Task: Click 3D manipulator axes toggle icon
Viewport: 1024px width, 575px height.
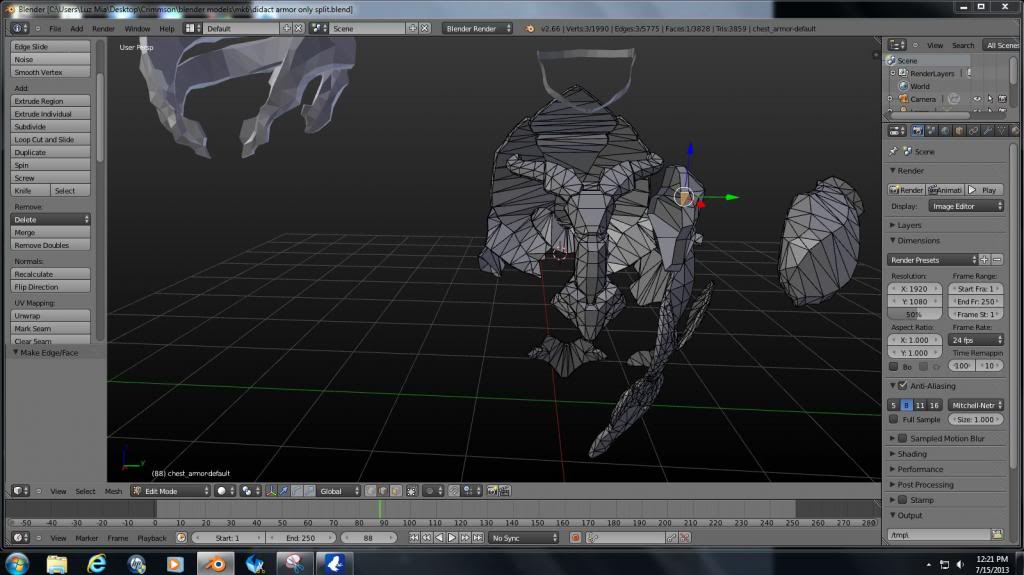Action: pyautogui.click(x=271, y=491)
